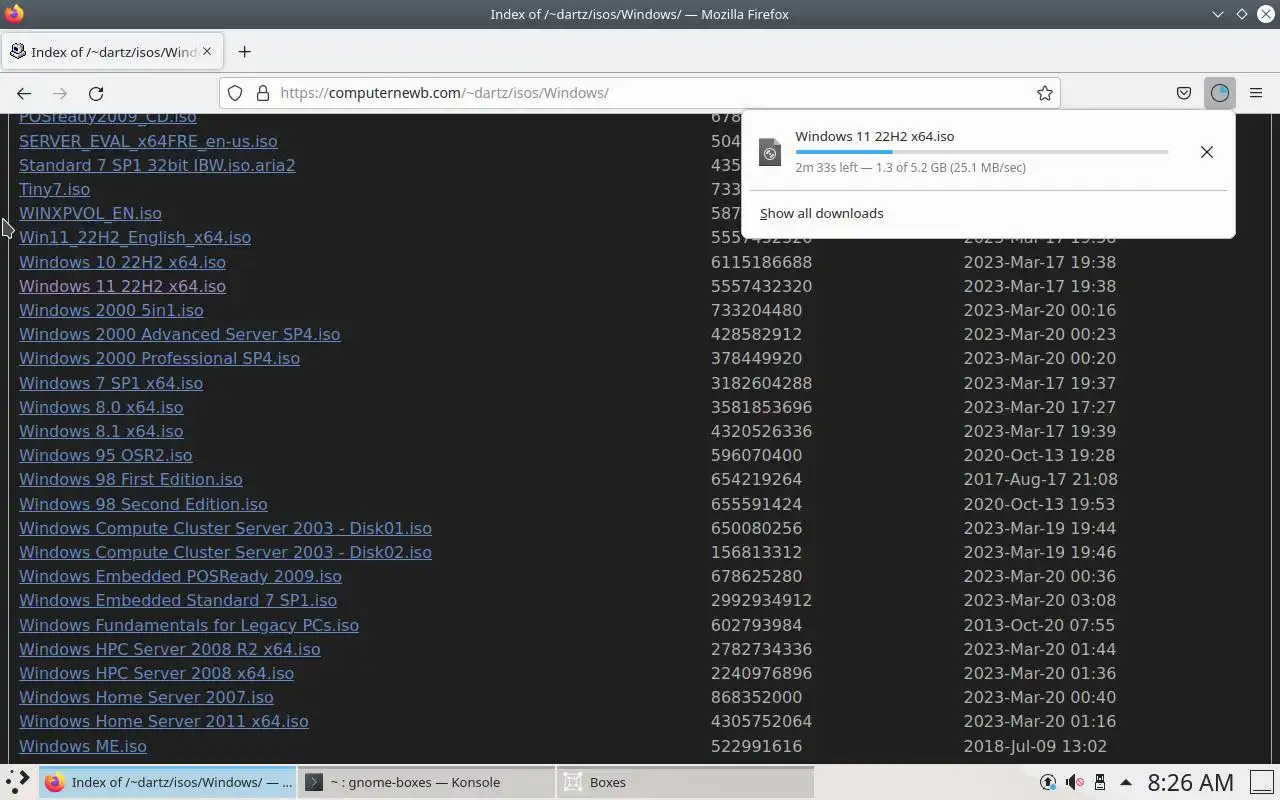Select file size 6115186688 text
Viewport: 1280px width, 800px height.
(x=761, y=262)
